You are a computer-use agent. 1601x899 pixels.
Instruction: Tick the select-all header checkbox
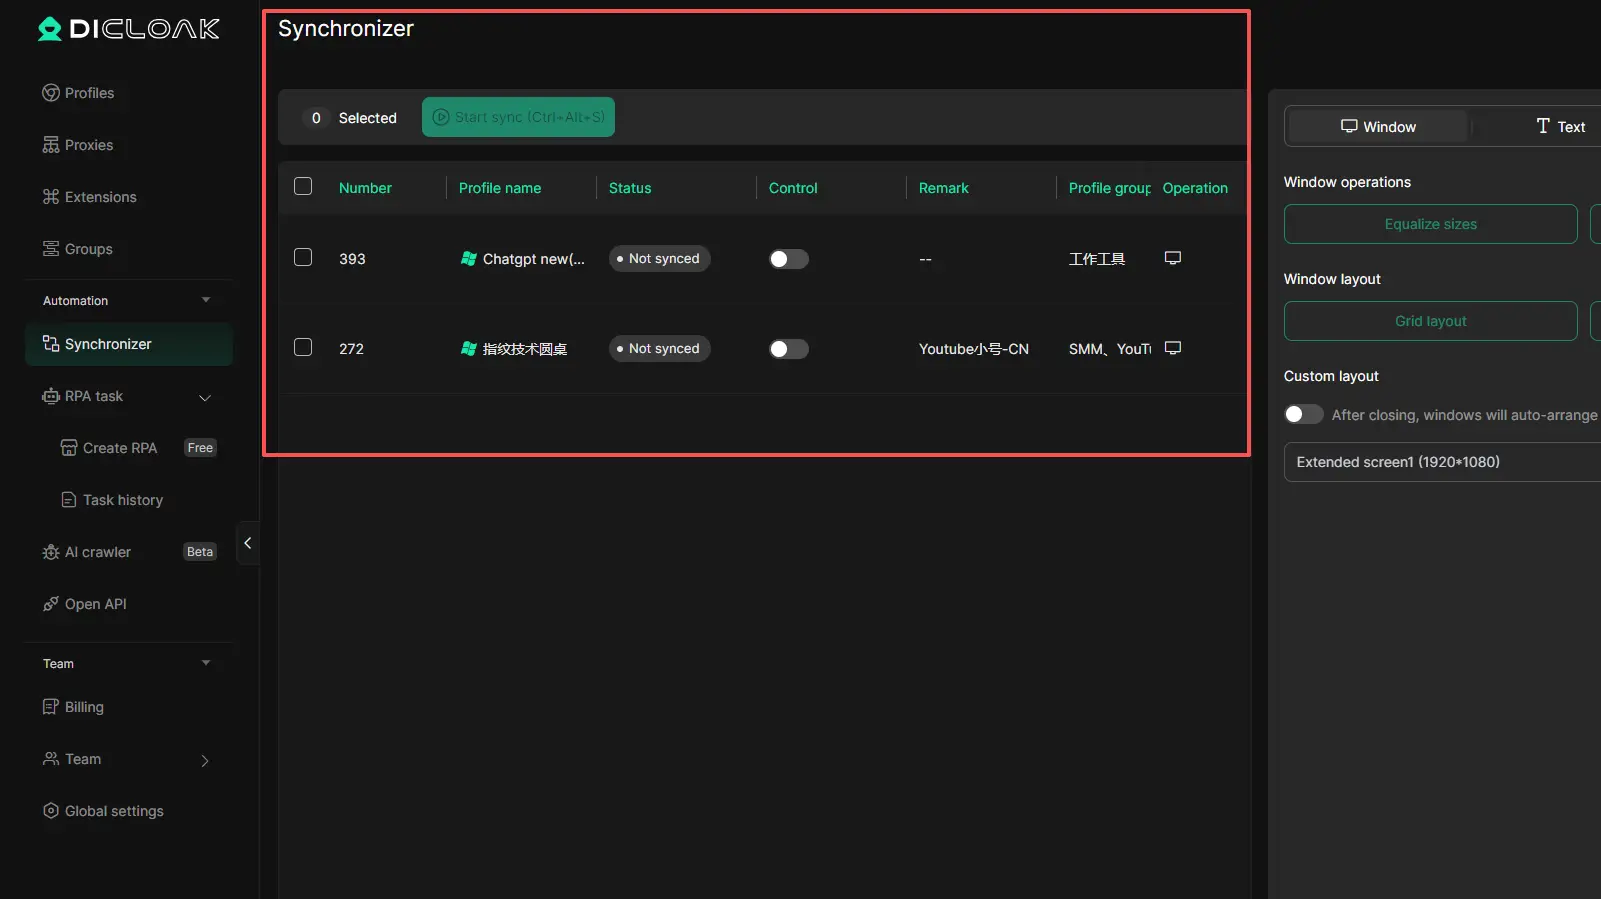pos(303,187)
